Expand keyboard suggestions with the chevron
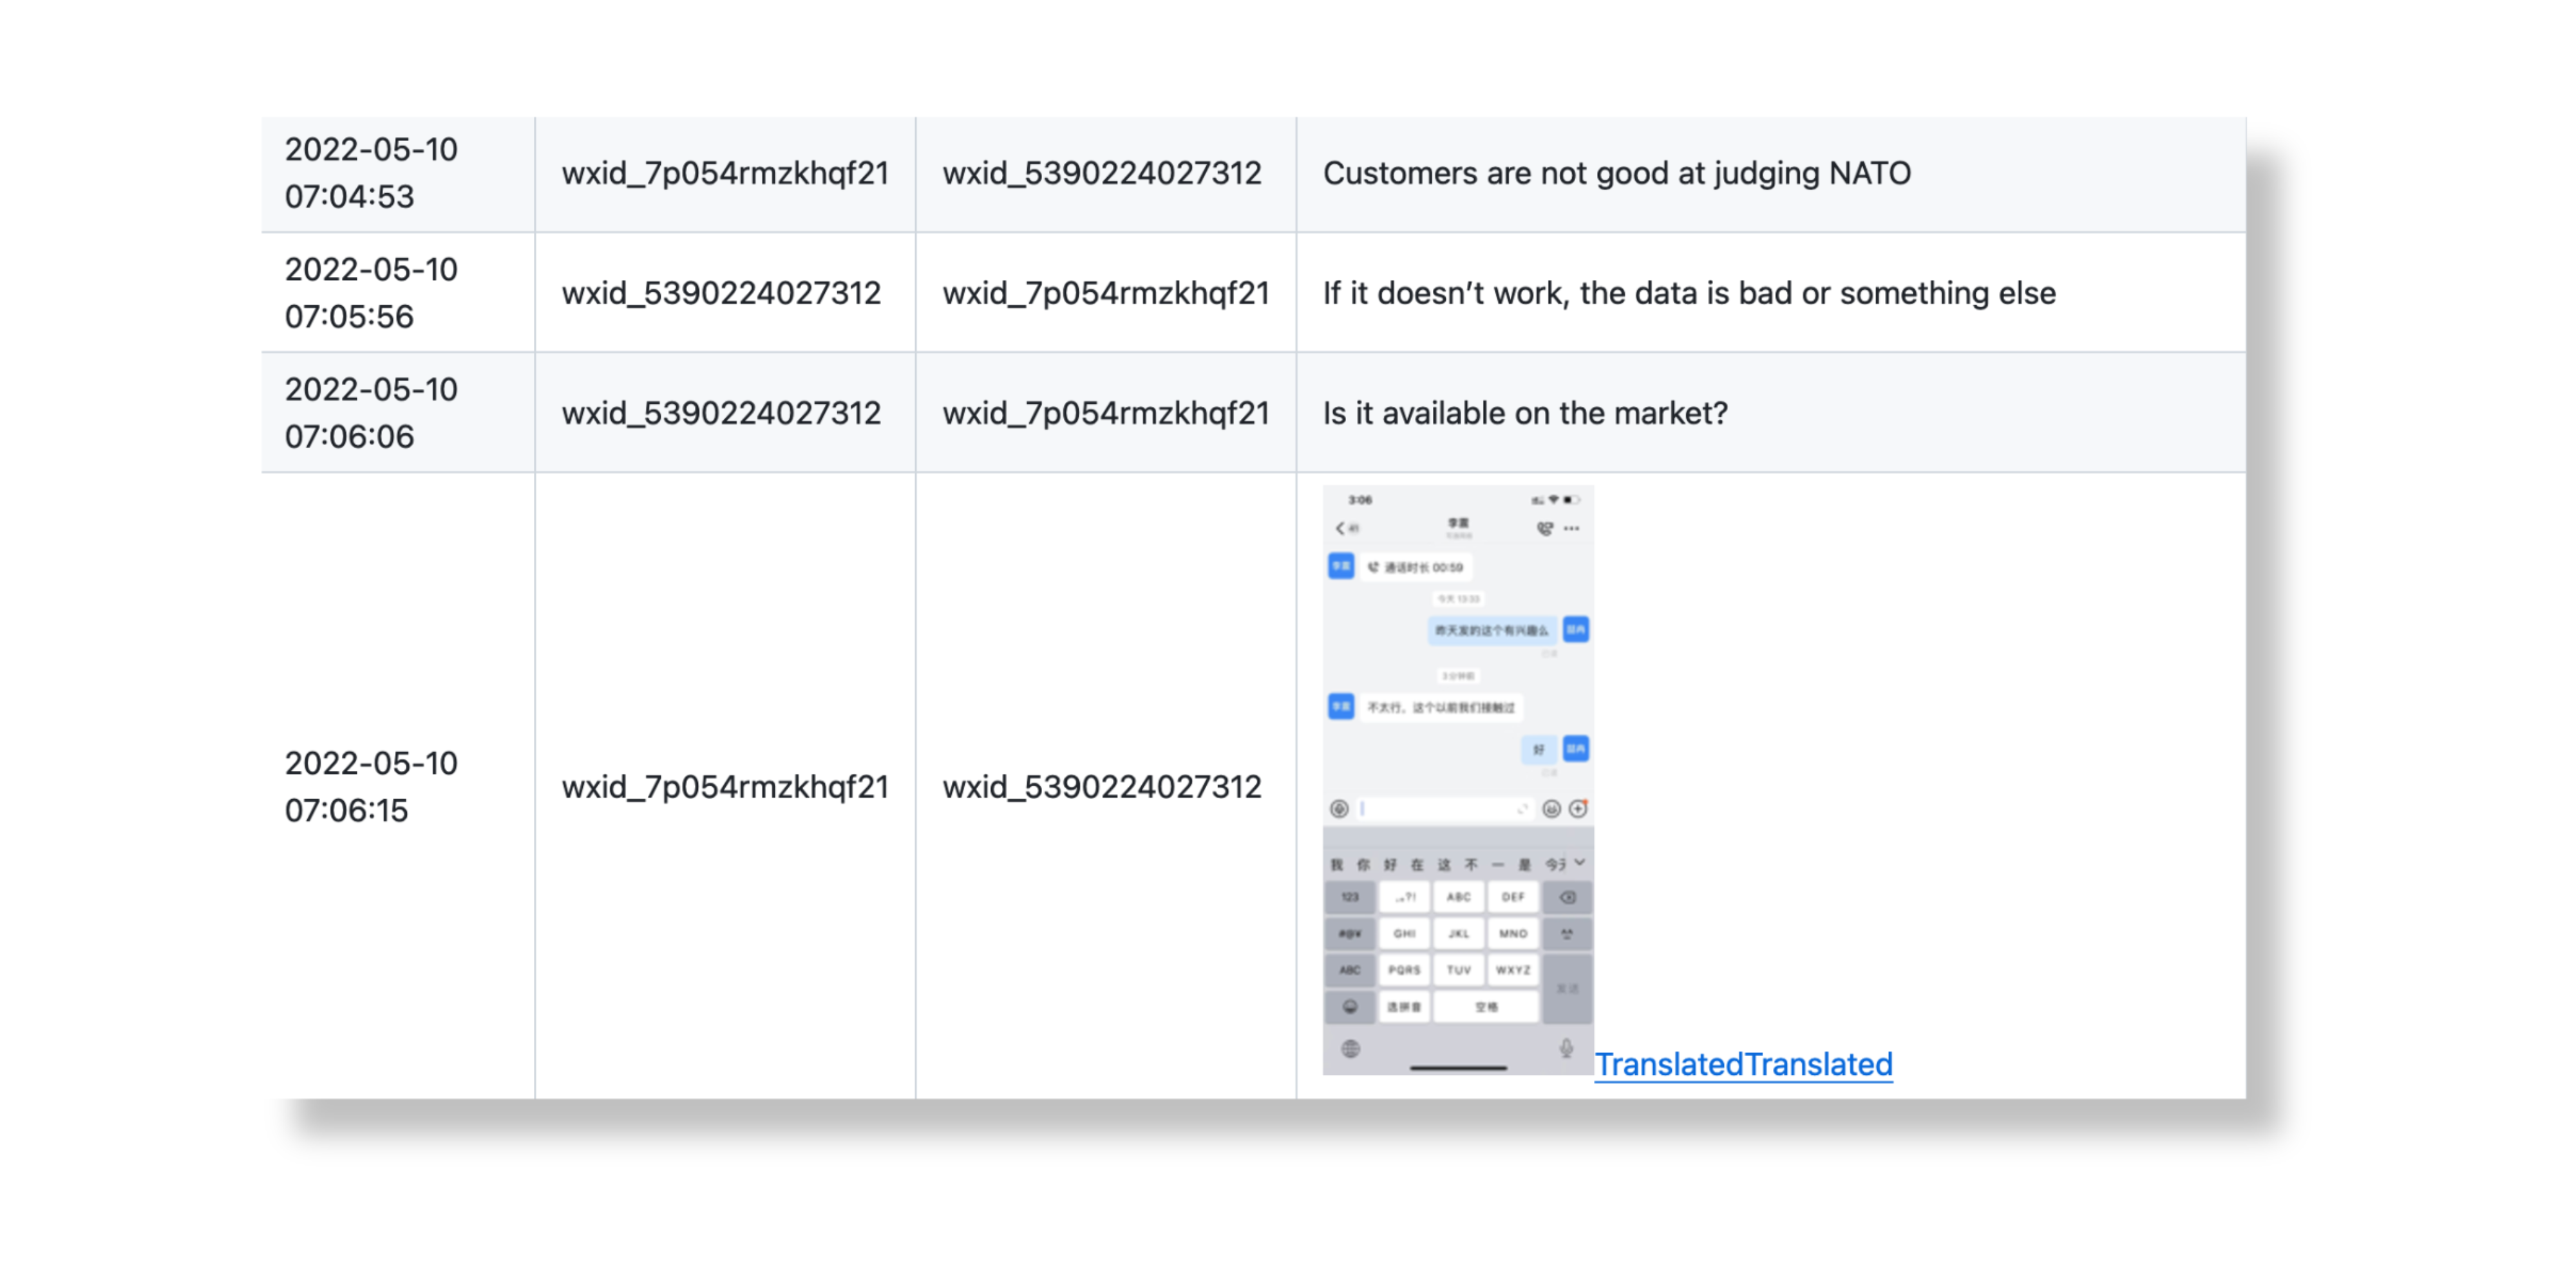This screenshot has height=1288, width=2576. (x=1580, y=862)
